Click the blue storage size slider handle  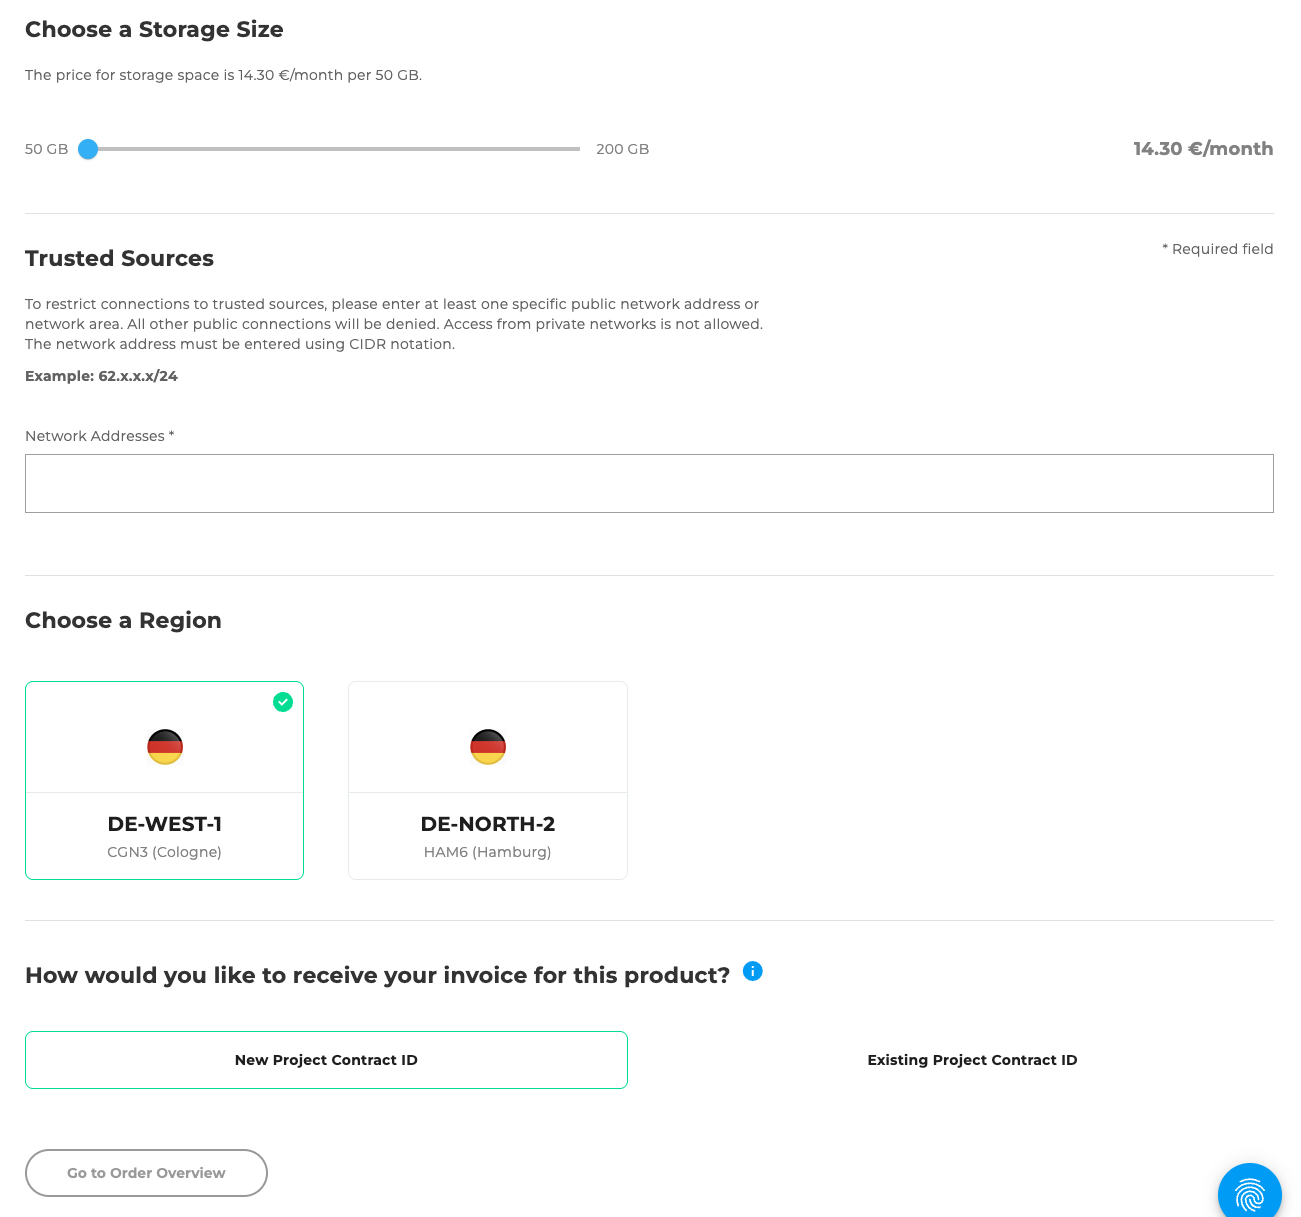(x=88, y=148)
